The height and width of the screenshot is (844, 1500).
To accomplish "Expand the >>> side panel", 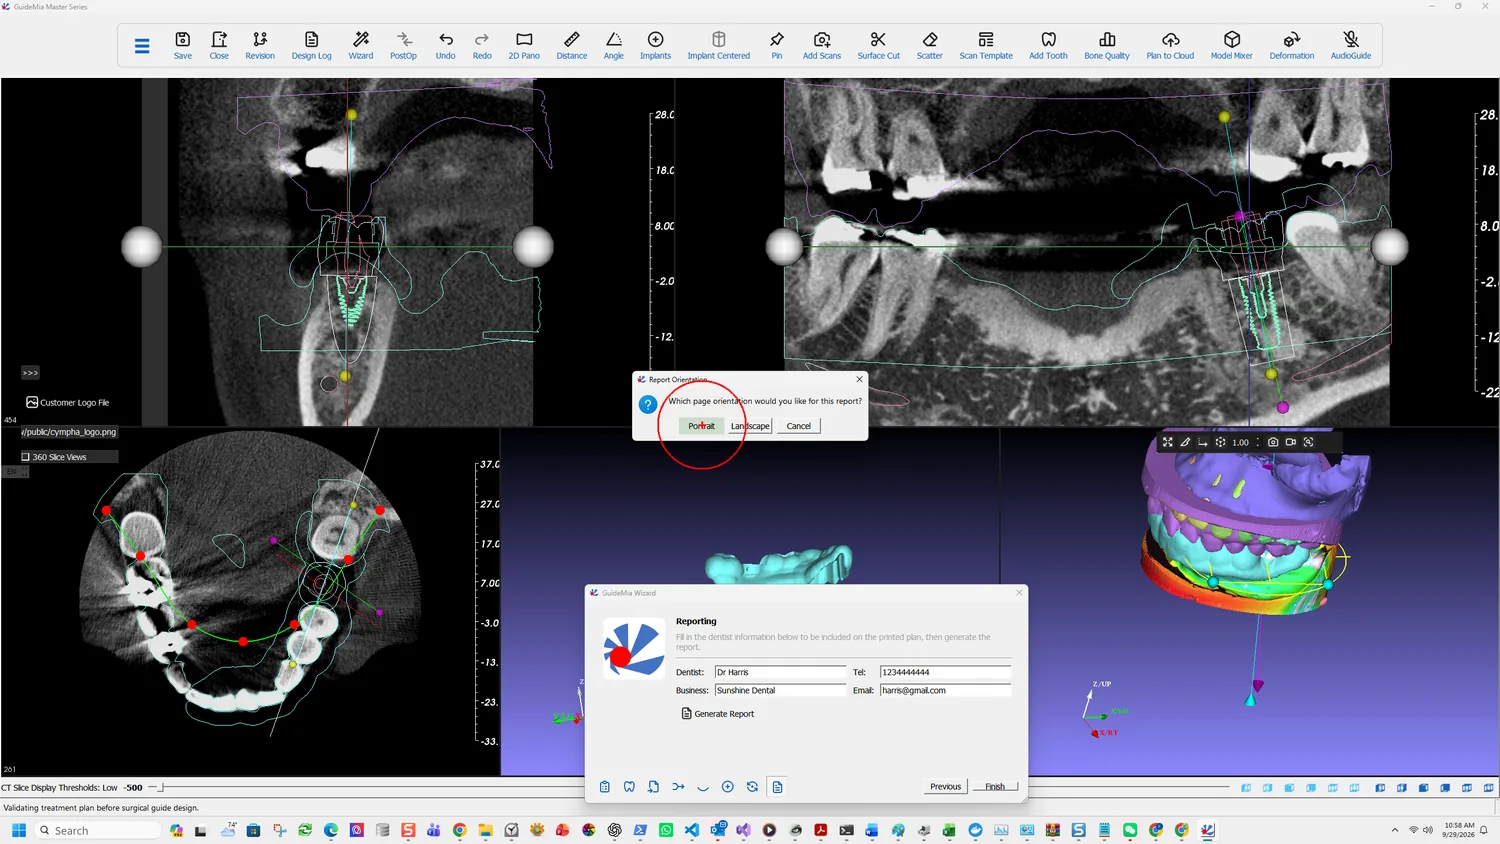I will coord(30,373).
